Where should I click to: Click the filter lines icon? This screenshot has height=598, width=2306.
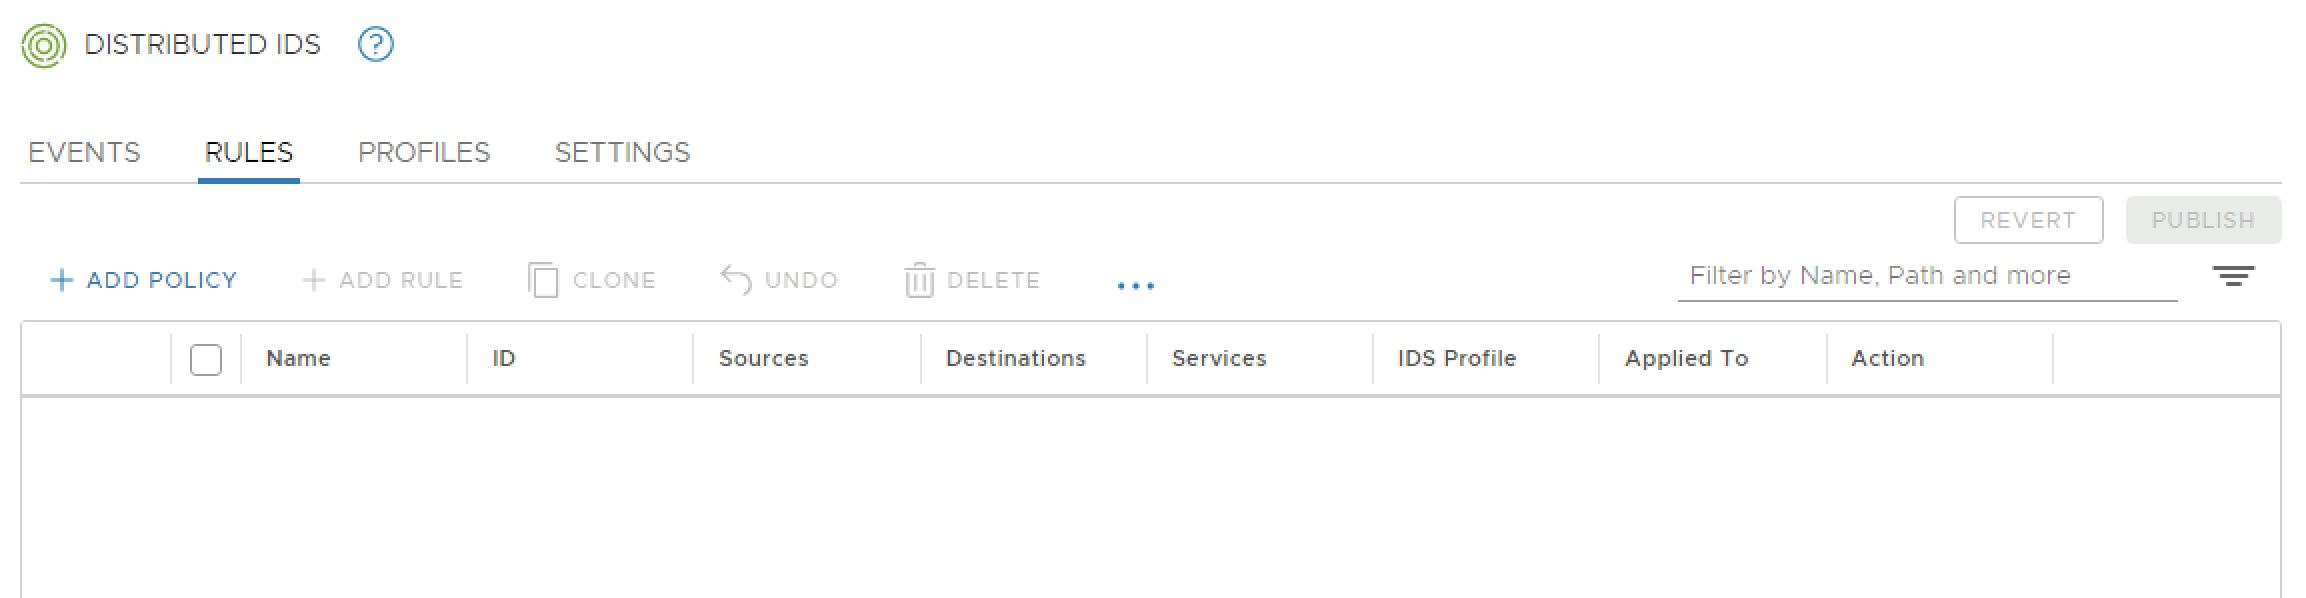pos(2233,276)
